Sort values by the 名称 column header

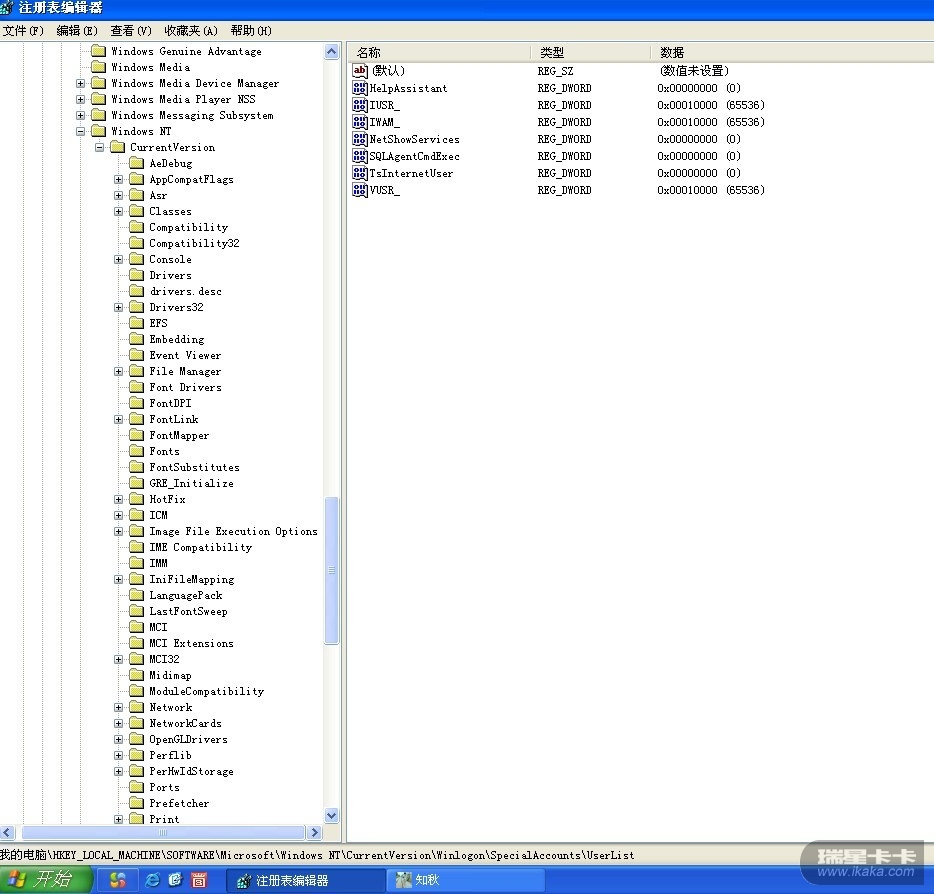[x=438, y=52]
